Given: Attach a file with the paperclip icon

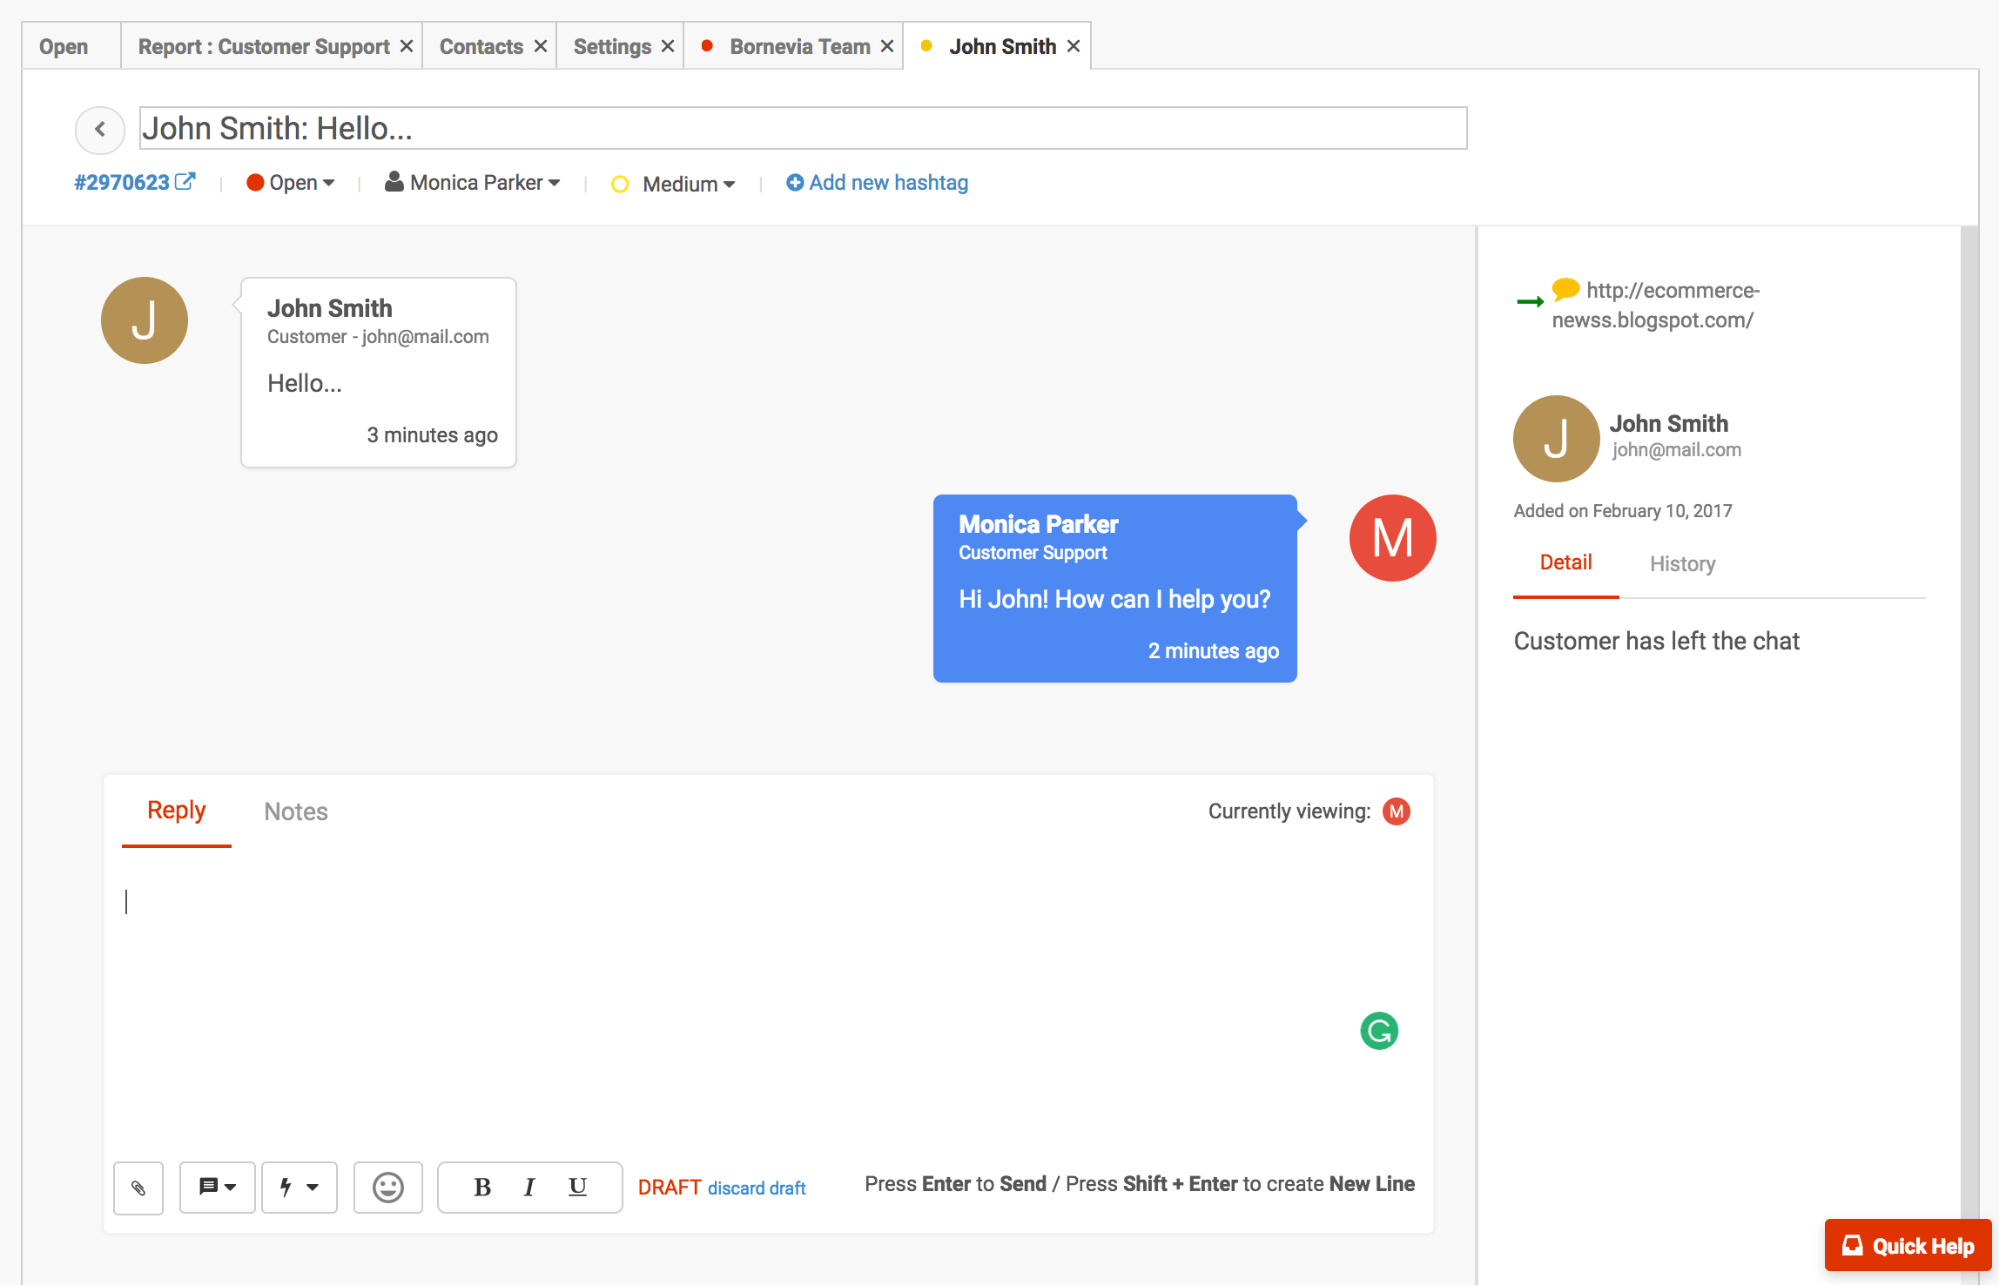Looking at the screenshot, I should 138,1187.
